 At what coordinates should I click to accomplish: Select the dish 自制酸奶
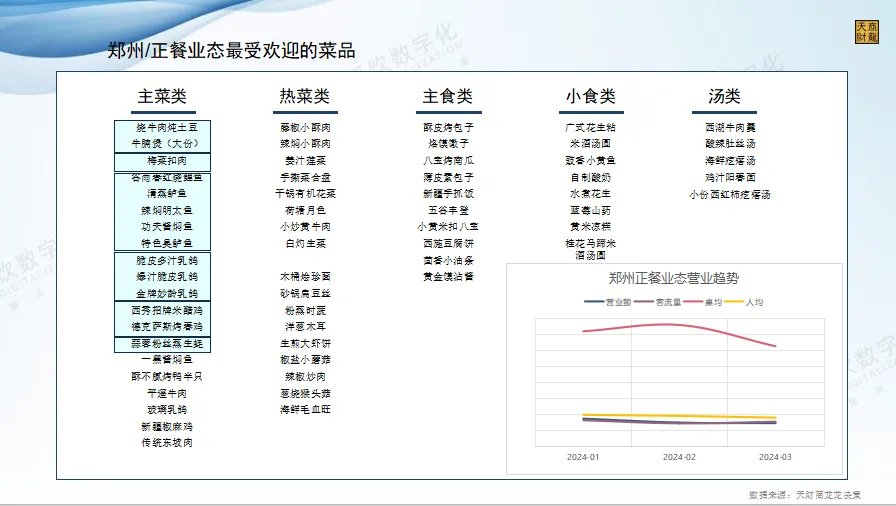590,178
